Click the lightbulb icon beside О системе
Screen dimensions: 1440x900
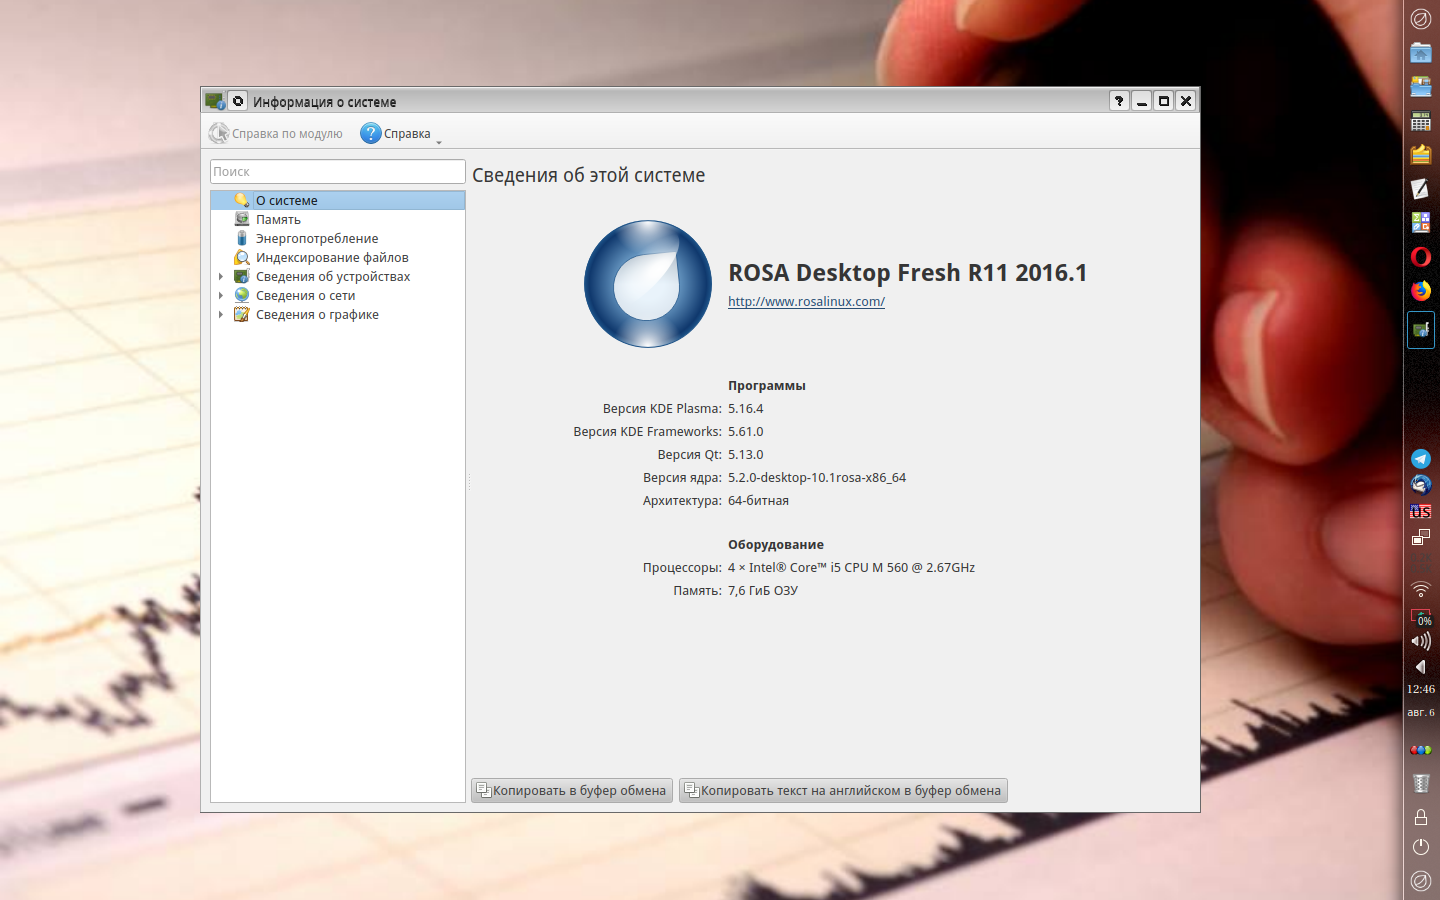tap(241, 200)
